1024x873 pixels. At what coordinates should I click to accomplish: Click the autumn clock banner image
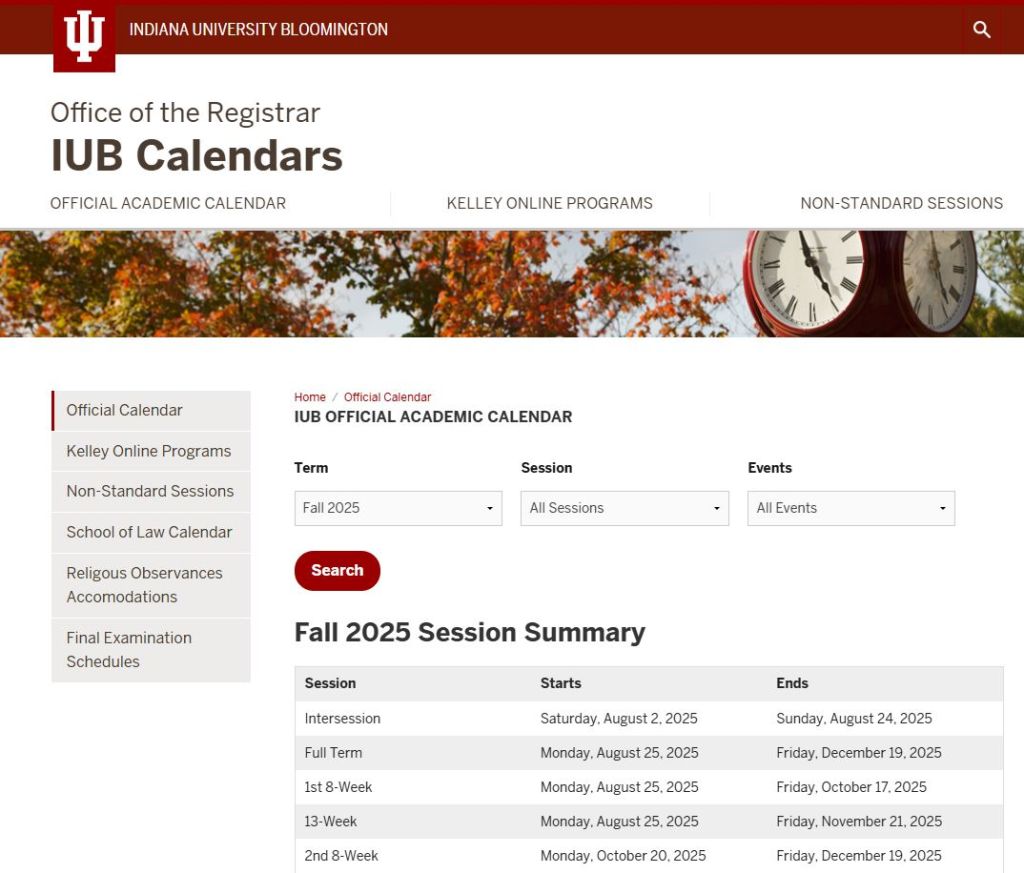(512, 283)
